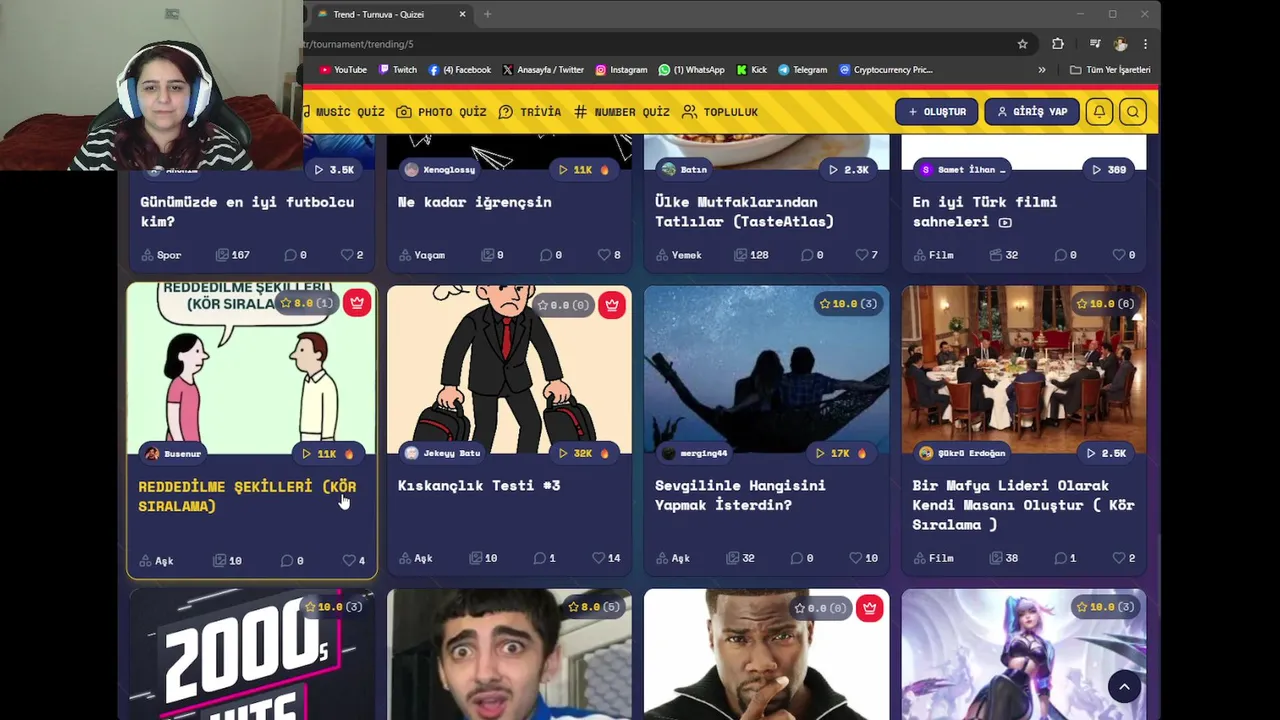Open the WhatsApp bookmark
Viewport: 1280px width, 720px height.
click(691, 70)
